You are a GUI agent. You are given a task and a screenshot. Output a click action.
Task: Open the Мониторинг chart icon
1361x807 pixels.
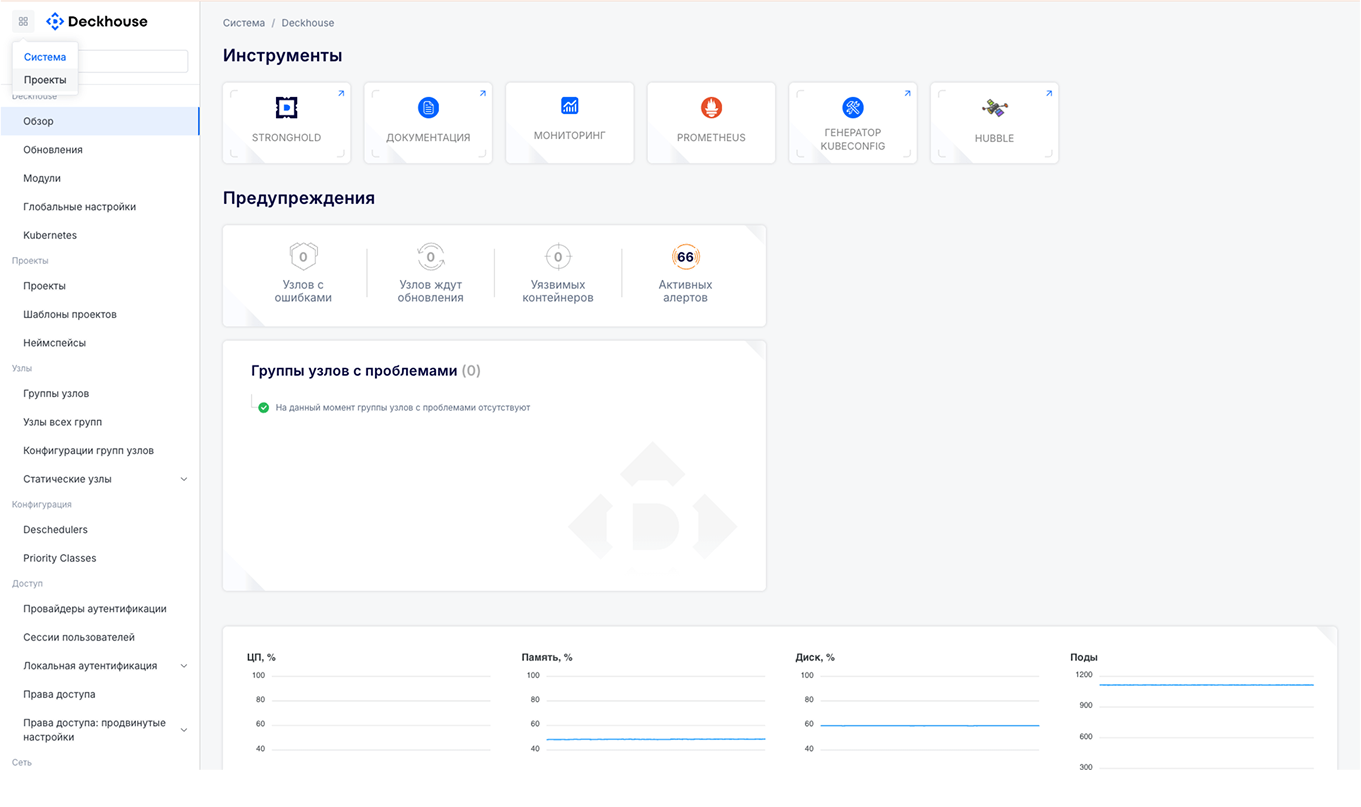[570, 106]
